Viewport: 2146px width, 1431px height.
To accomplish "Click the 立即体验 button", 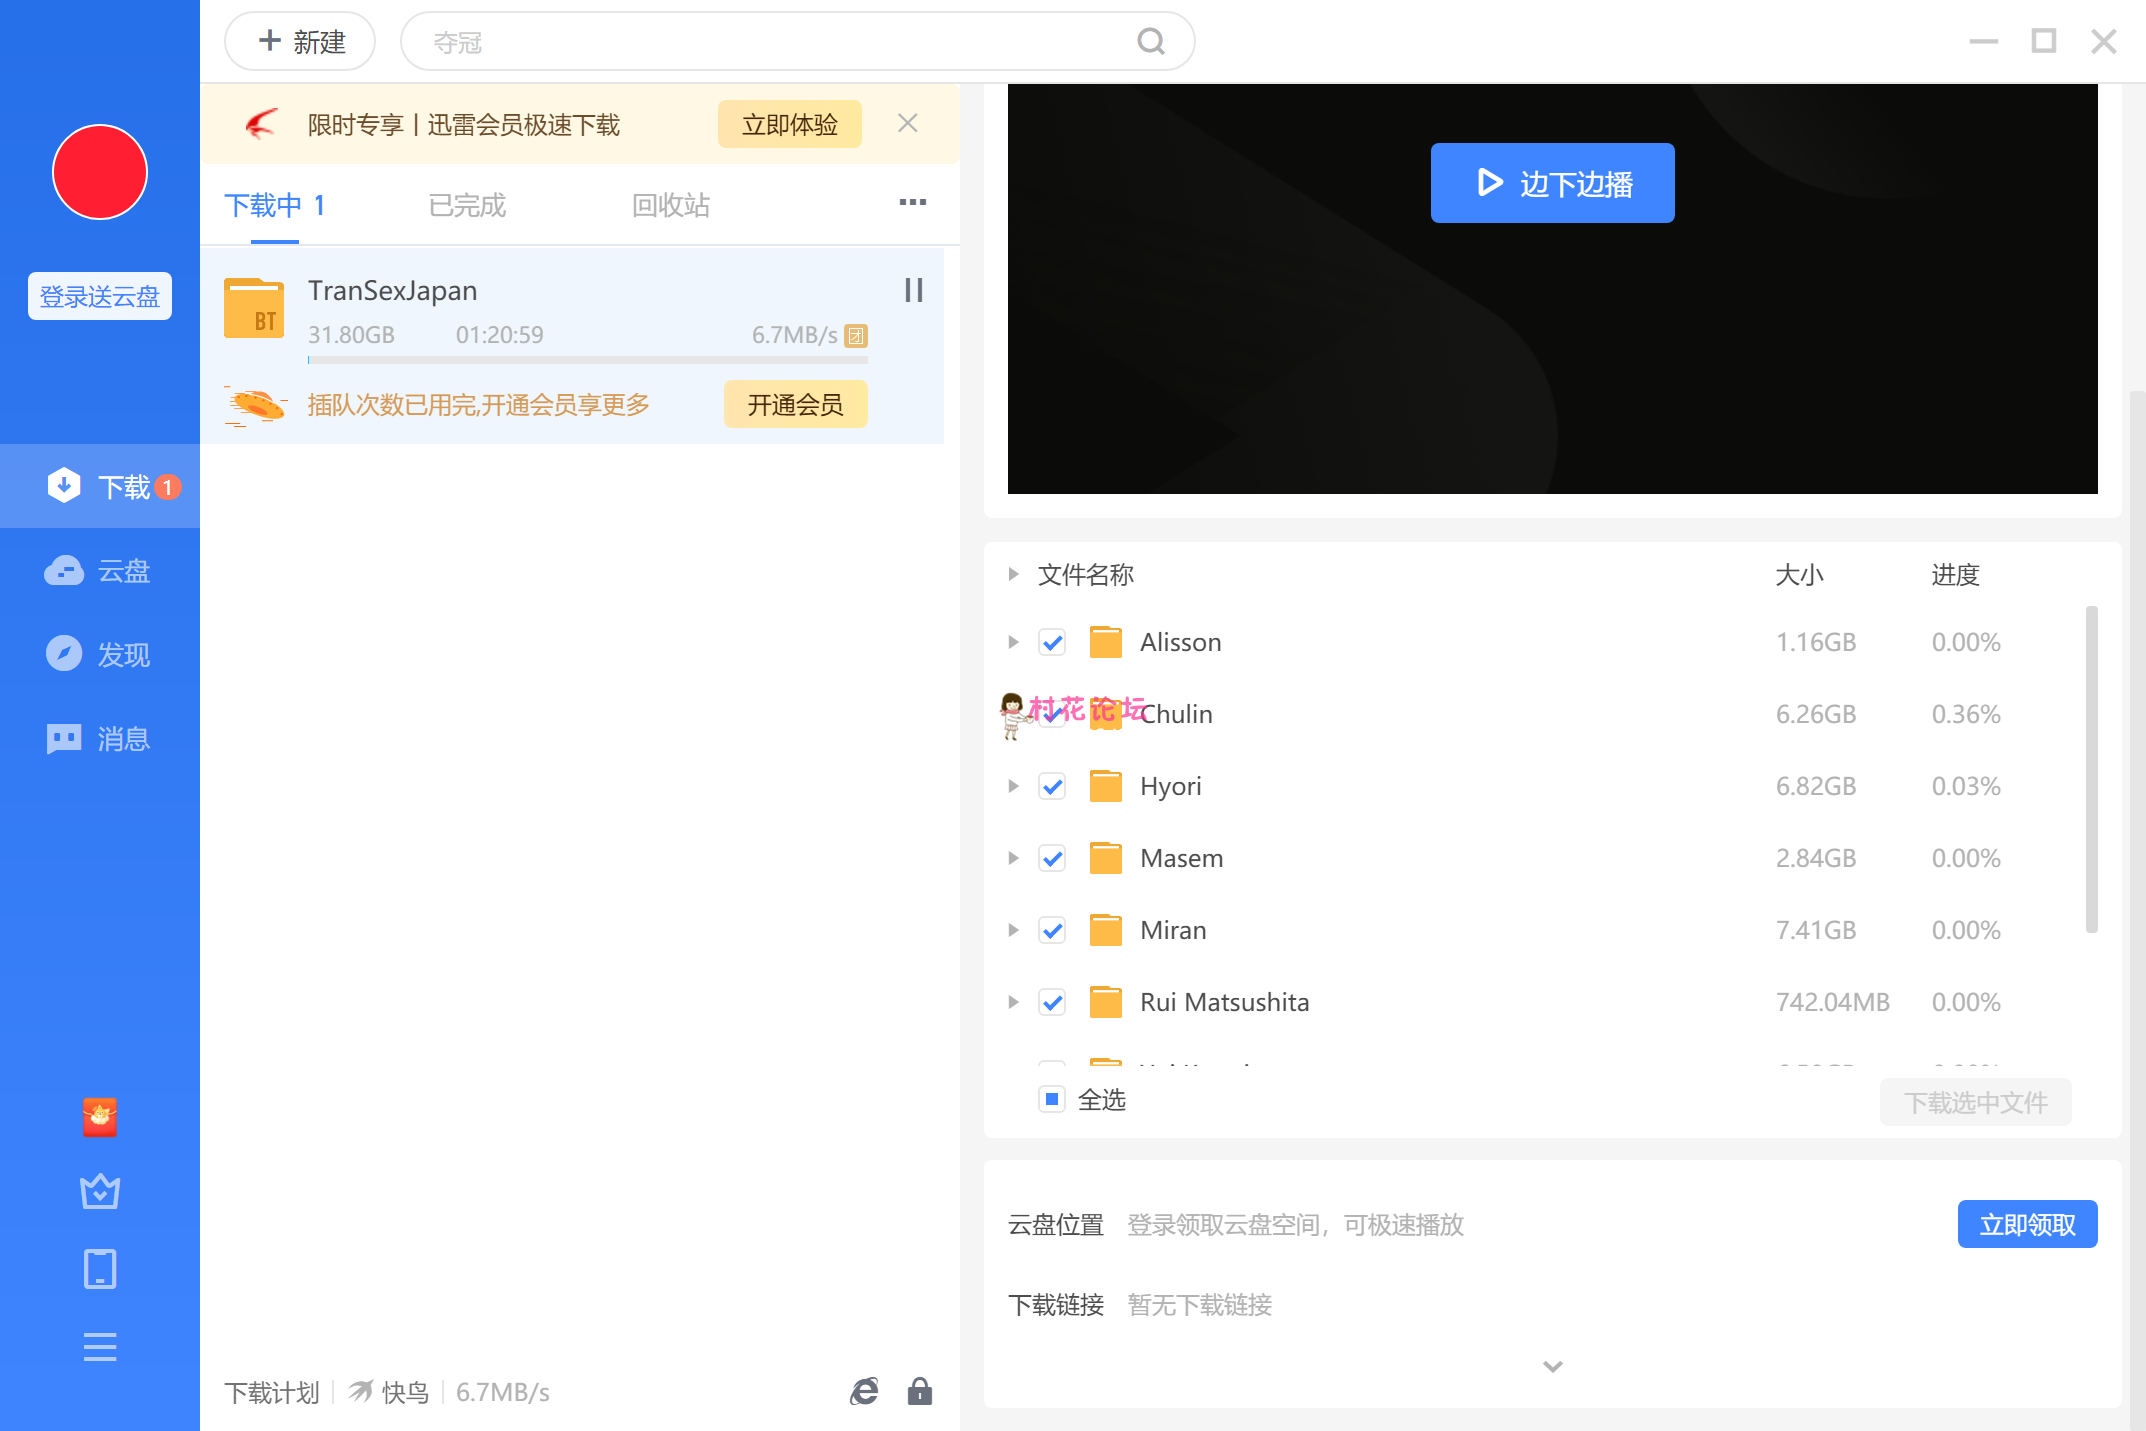I will (790, 124).
